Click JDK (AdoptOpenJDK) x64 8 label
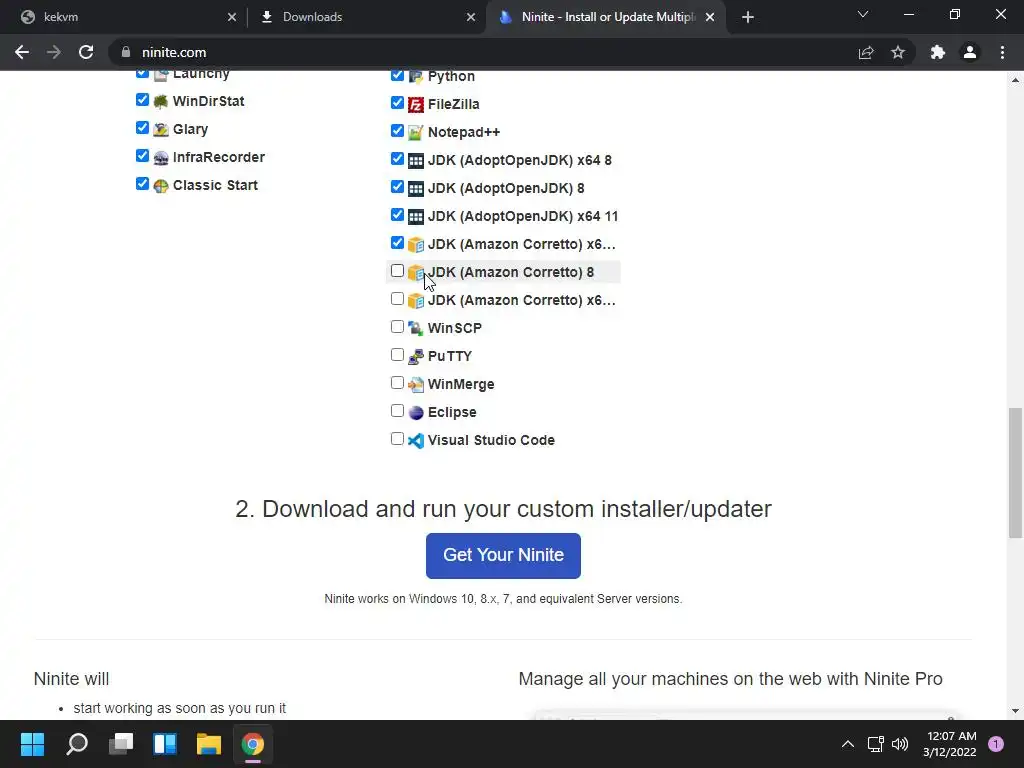The width and height of the screenshot is (1024, 768). pos(520,161)
